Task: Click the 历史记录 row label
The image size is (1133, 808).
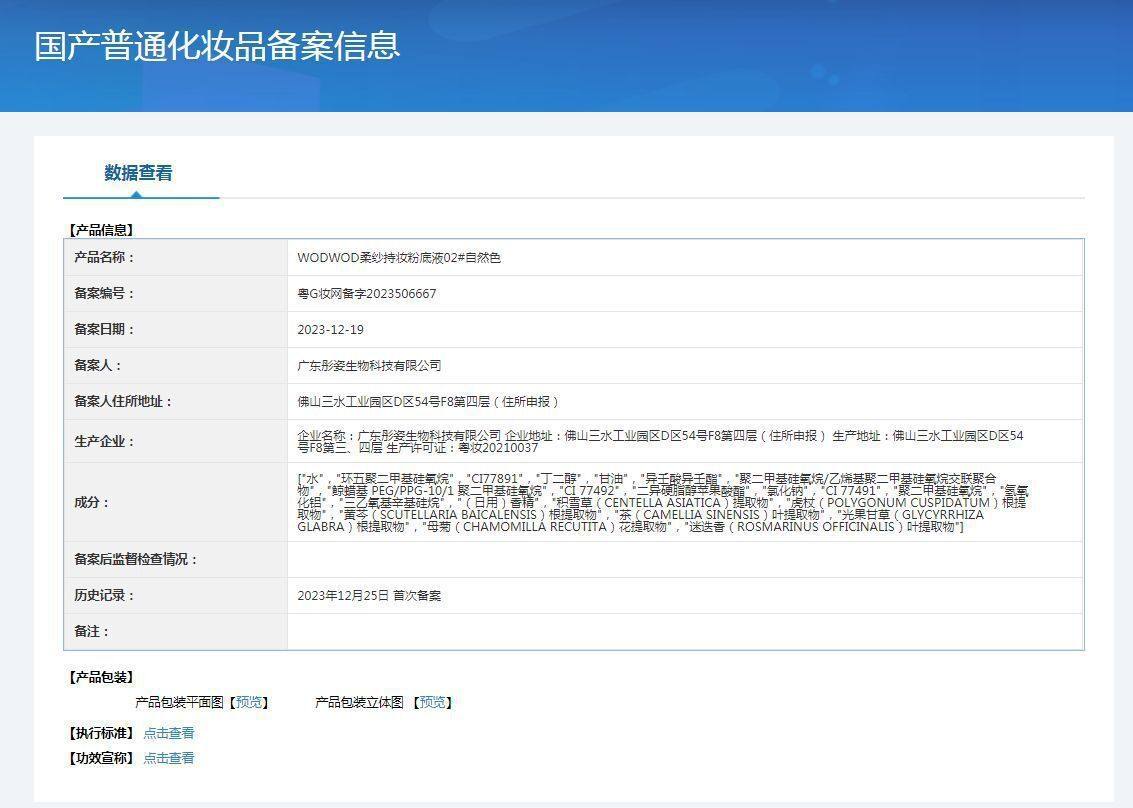Action: click(x=104, y=596)
